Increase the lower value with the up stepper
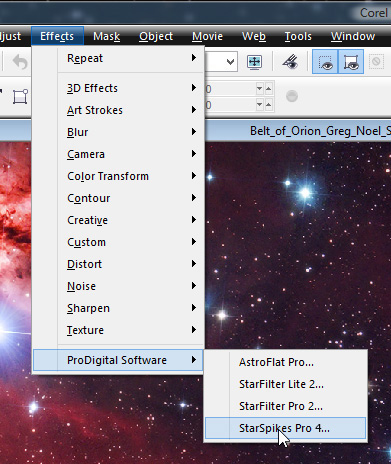 pos(269,105)
